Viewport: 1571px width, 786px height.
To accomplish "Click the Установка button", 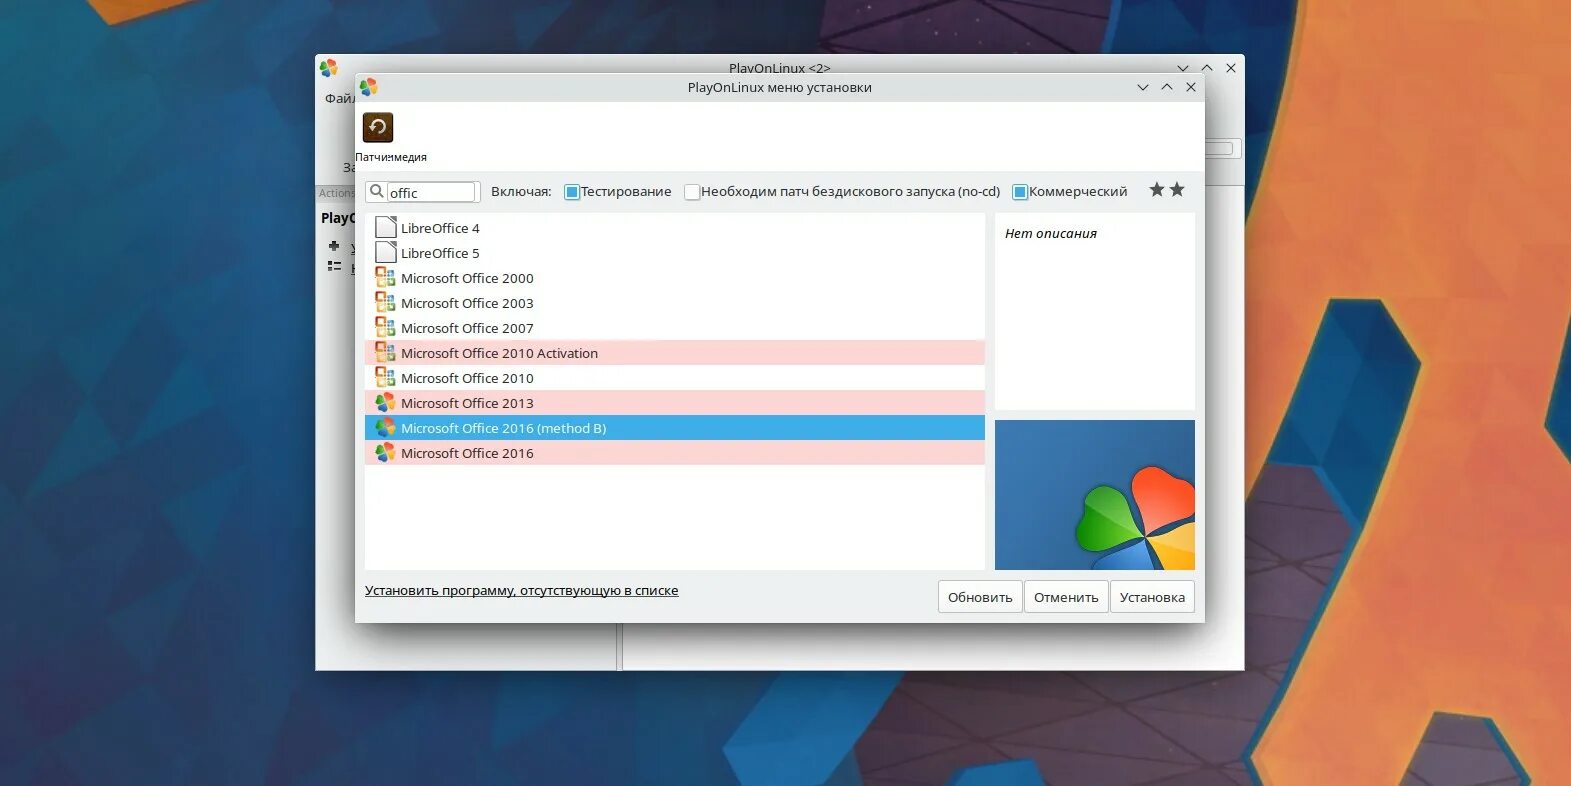I will (x=1152, y=597).
